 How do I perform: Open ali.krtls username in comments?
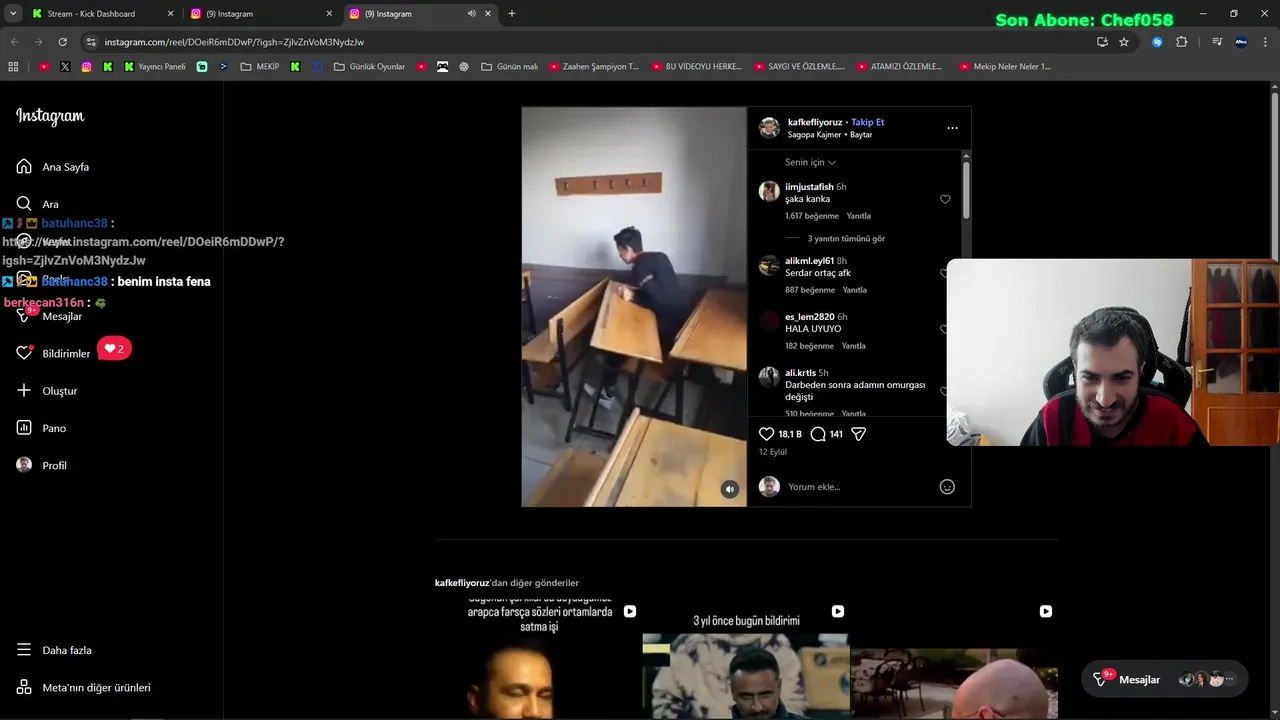click(x=800, y=373)
